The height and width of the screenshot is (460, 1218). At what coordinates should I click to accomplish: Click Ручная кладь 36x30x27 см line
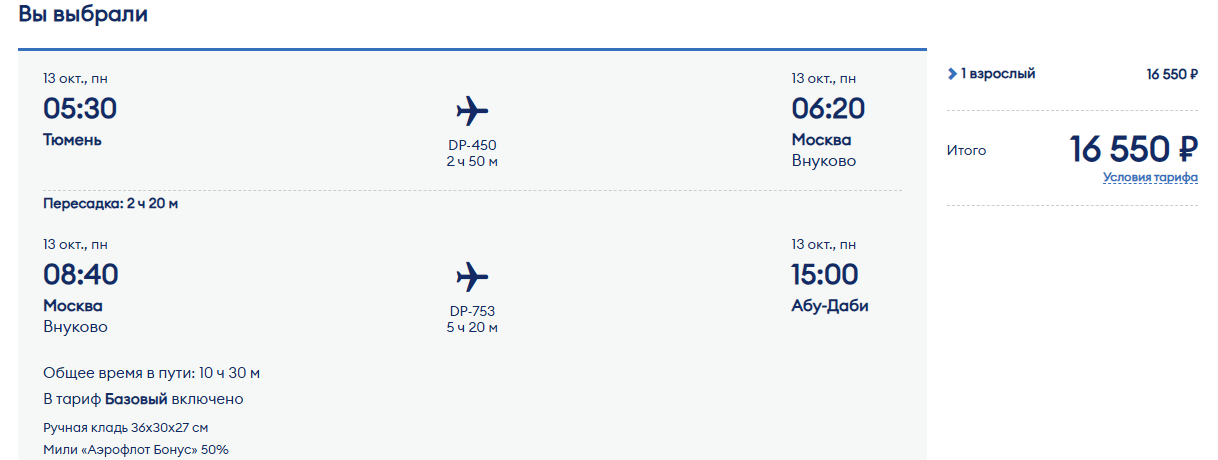(125, 427)
